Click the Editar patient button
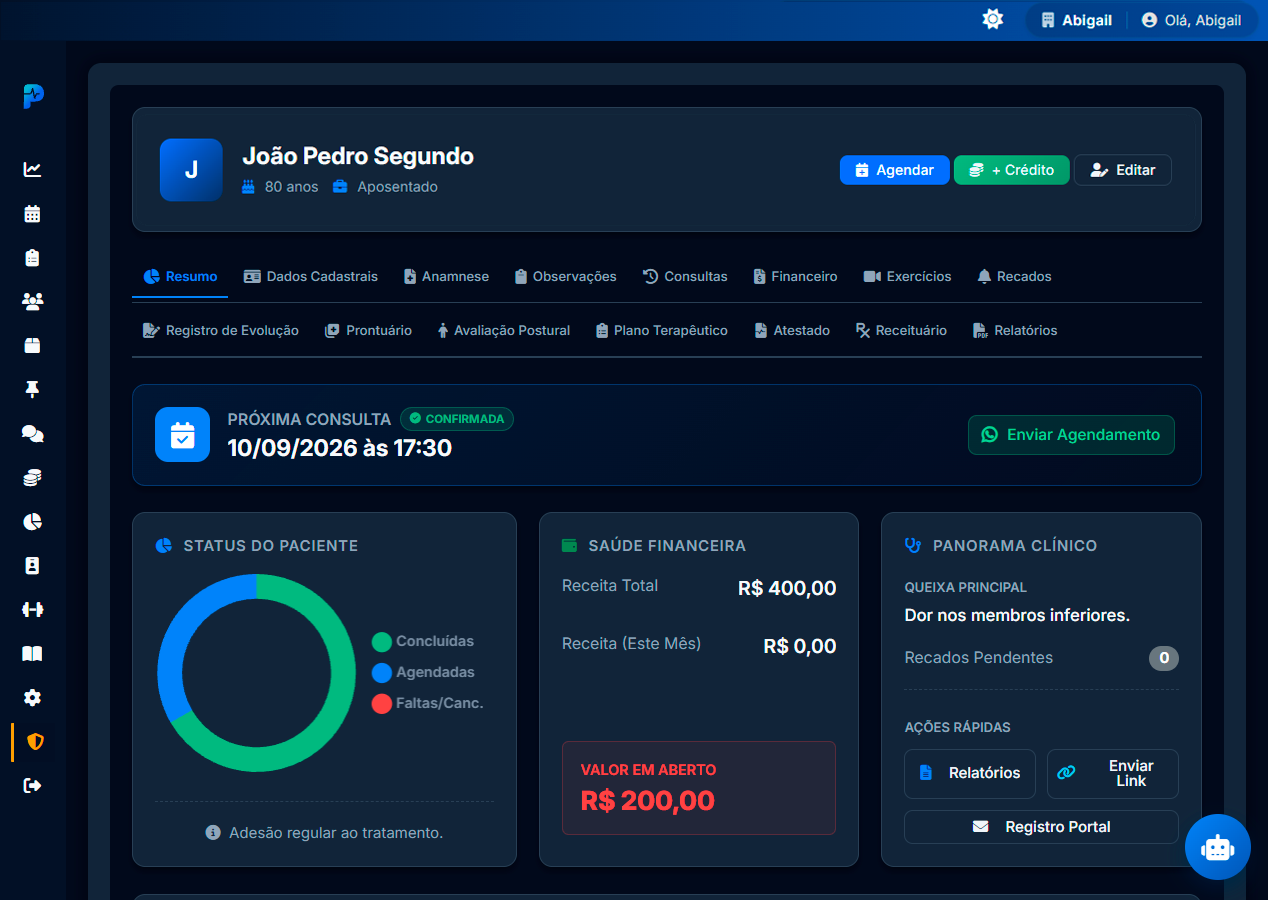Viewport: 1268px width, 900px height. [x=1123, y=170]
